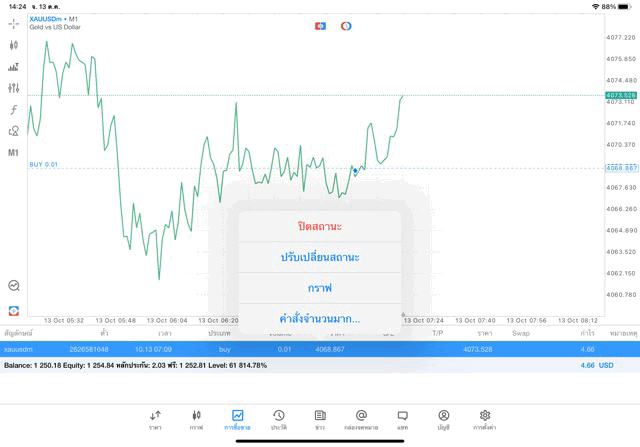Select the crosshair cursor tool
Screen dimensions: 640x447
pos(14,23)
